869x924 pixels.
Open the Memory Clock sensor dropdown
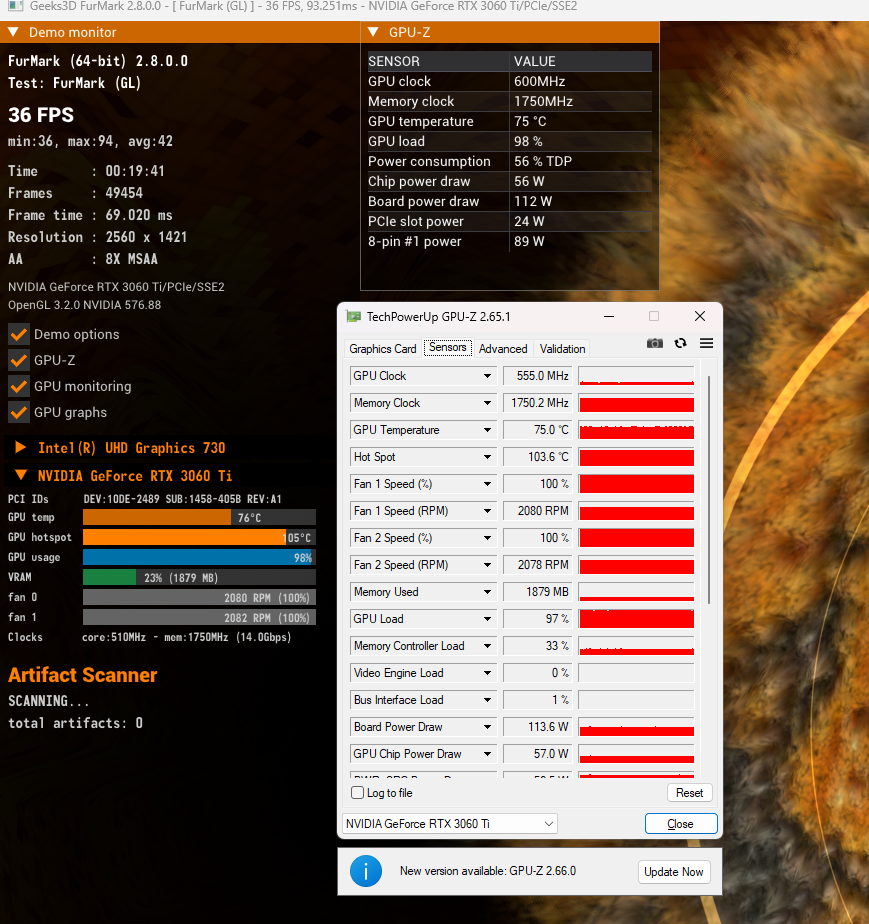487,403
